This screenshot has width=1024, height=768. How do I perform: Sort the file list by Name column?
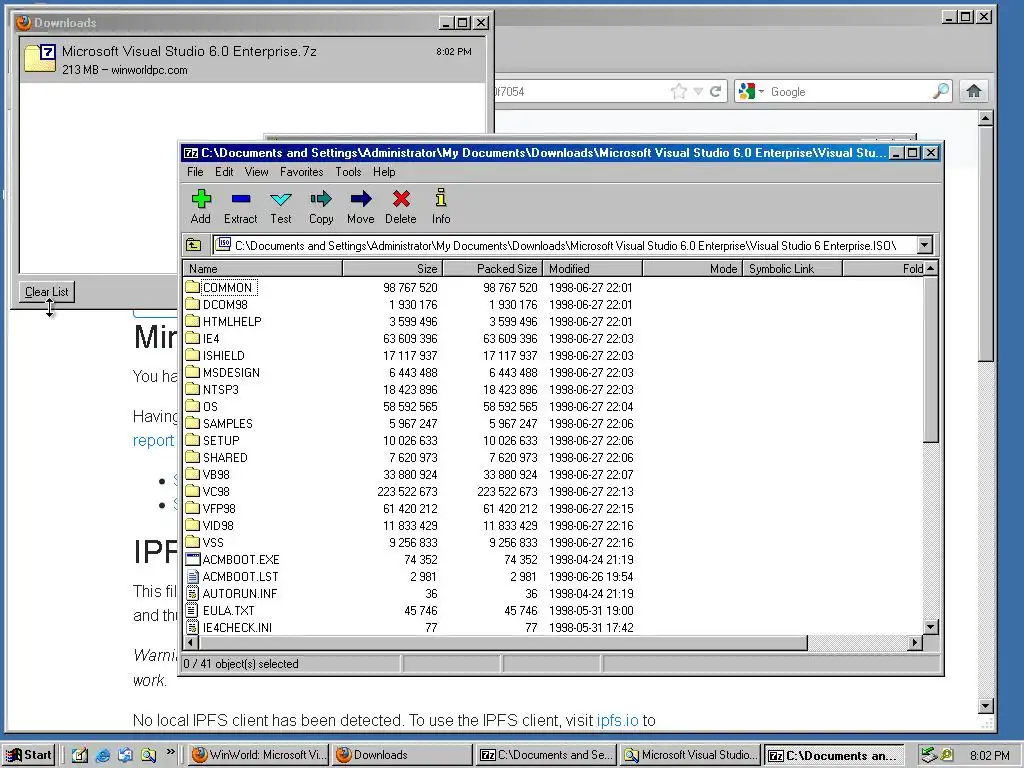pyautogui.click(x=263, y=268)
